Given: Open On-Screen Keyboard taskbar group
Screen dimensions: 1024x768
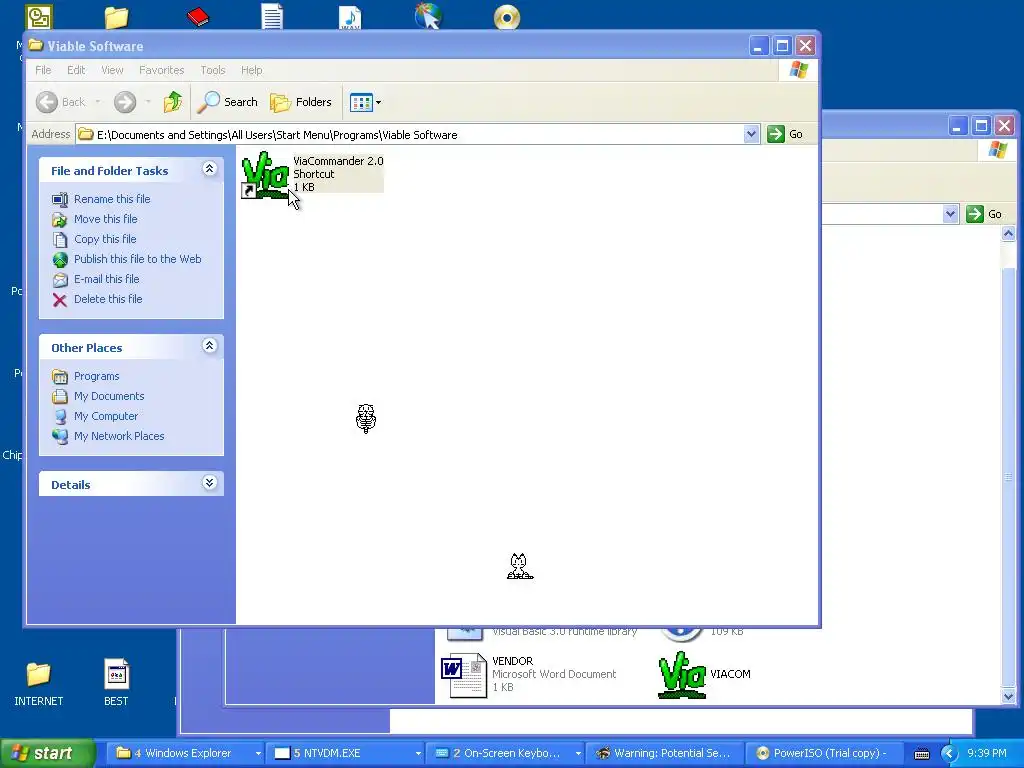Looking at the screenshot, I should (506, 753).
